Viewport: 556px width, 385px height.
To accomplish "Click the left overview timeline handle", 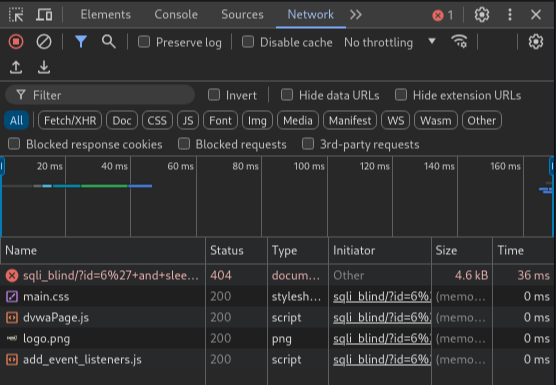I will 2,166.
